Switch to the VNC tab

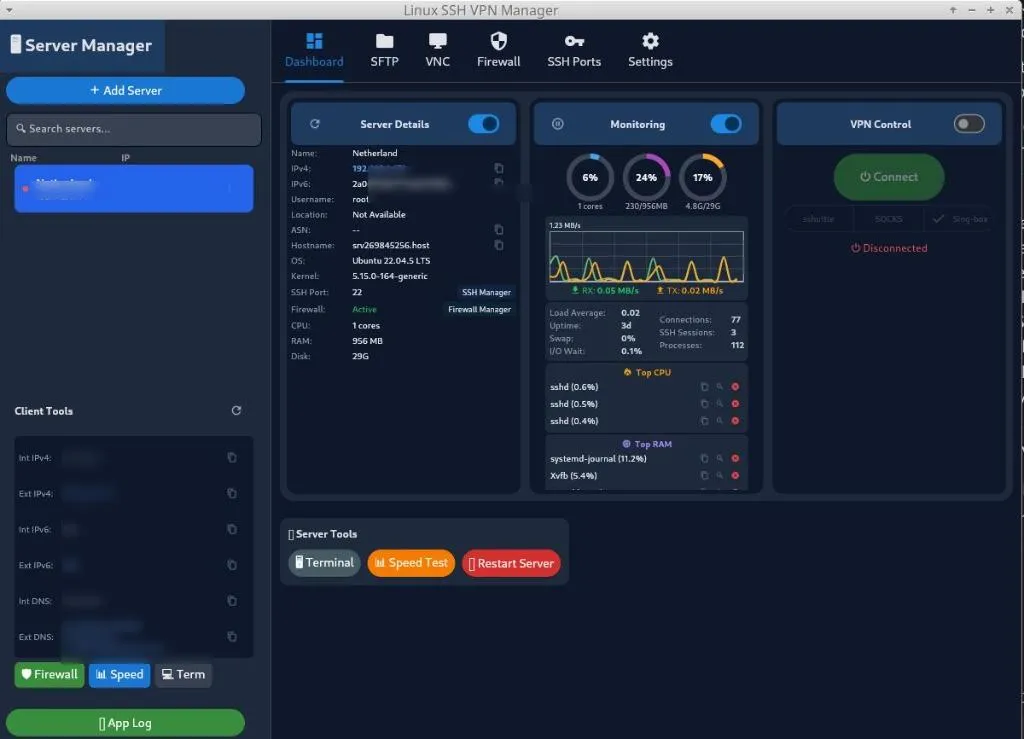click(x=438, y=51)
